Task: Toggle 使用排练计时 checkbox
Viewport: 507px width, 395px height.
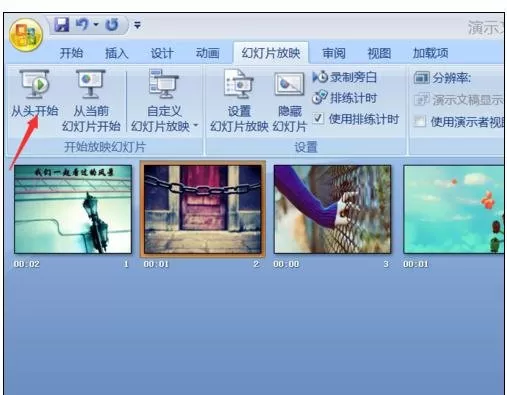Action: click(x=319, y=118)
